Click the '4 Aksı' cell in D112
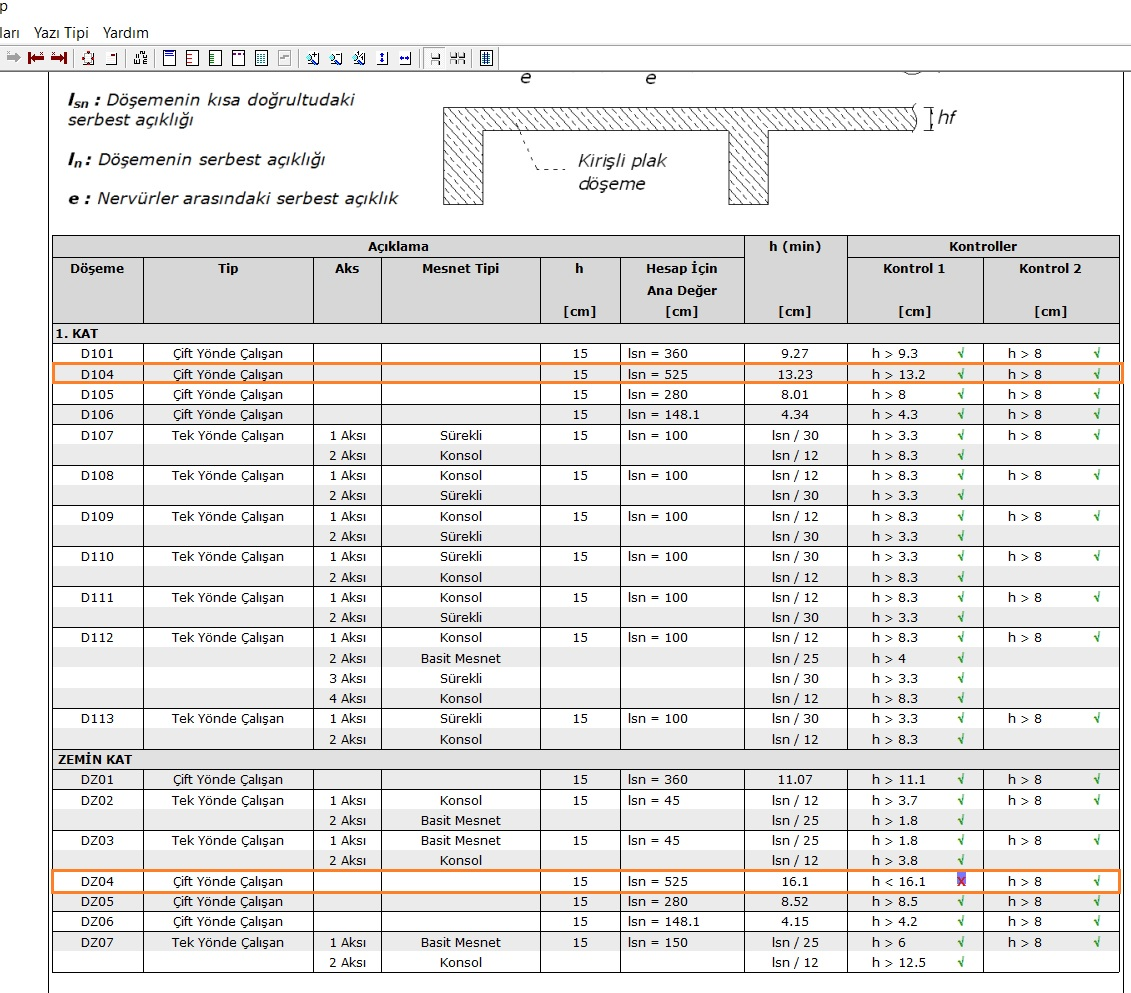 coord(348,699)
